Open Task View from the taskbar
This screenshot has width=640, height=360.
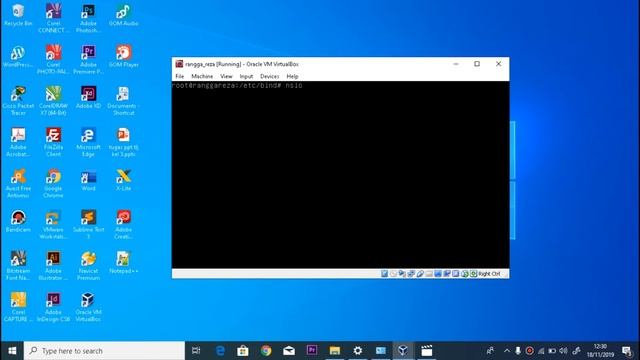pyautogui.click(x=196, y=351)
